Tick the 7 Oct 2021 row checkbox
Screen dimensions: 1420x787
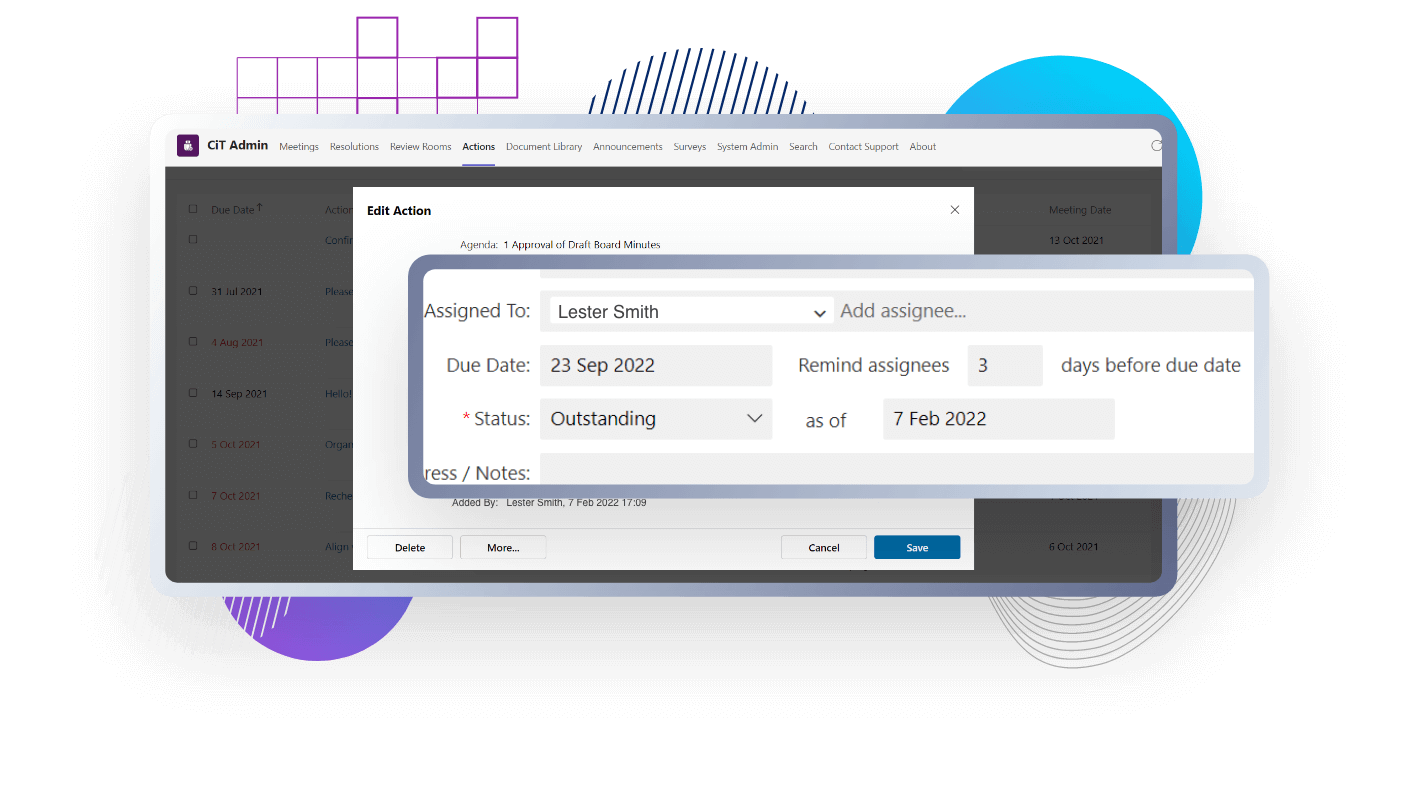tap(193, 495)
